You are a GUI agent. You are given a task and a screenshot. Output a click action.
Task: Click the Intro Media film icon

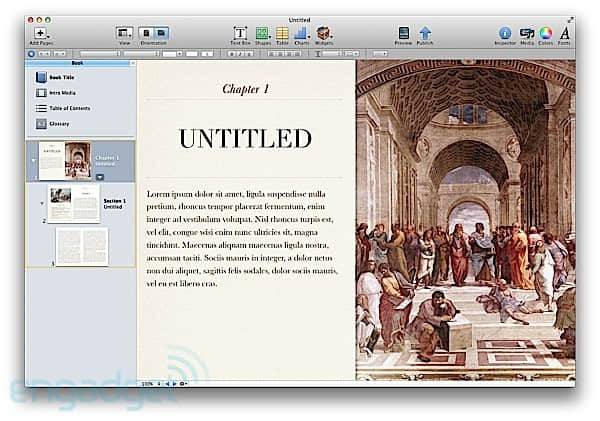[41, 93]
